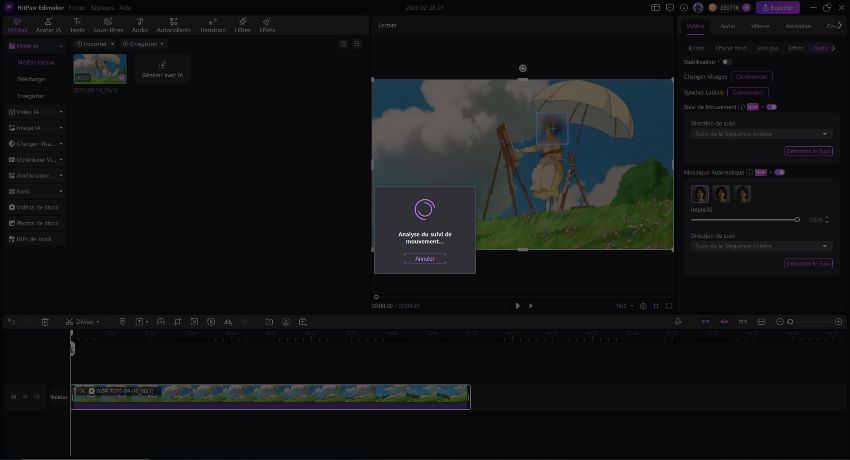Screen dimensions: 850x460
Task: Toggle the Stabilisation switch
Action: click(727, 62)
